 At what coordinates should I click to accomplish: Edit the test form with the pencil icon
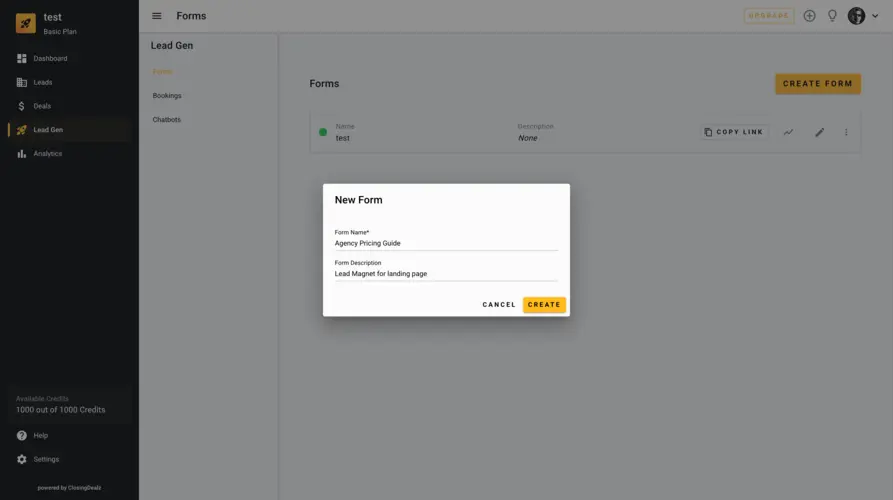pyautogui.click(x=820, y=132)
